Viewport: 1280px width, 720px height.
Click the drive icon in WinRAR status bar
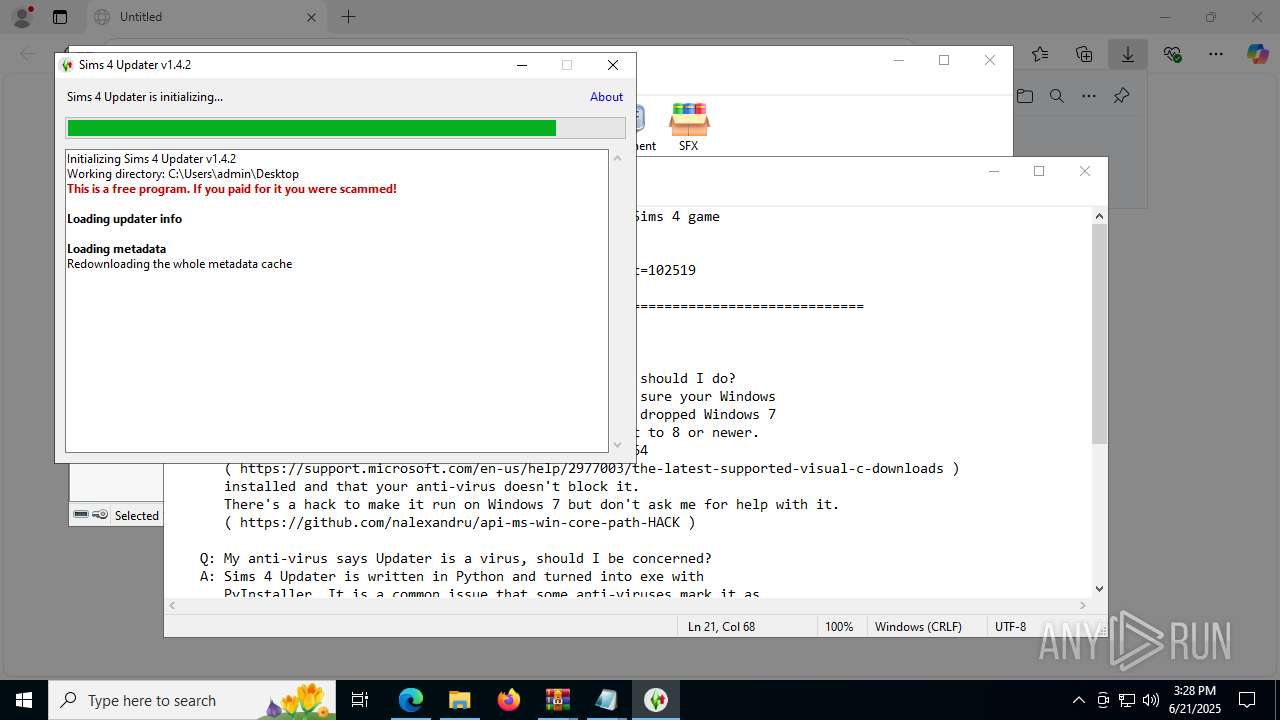pos(81,515)
